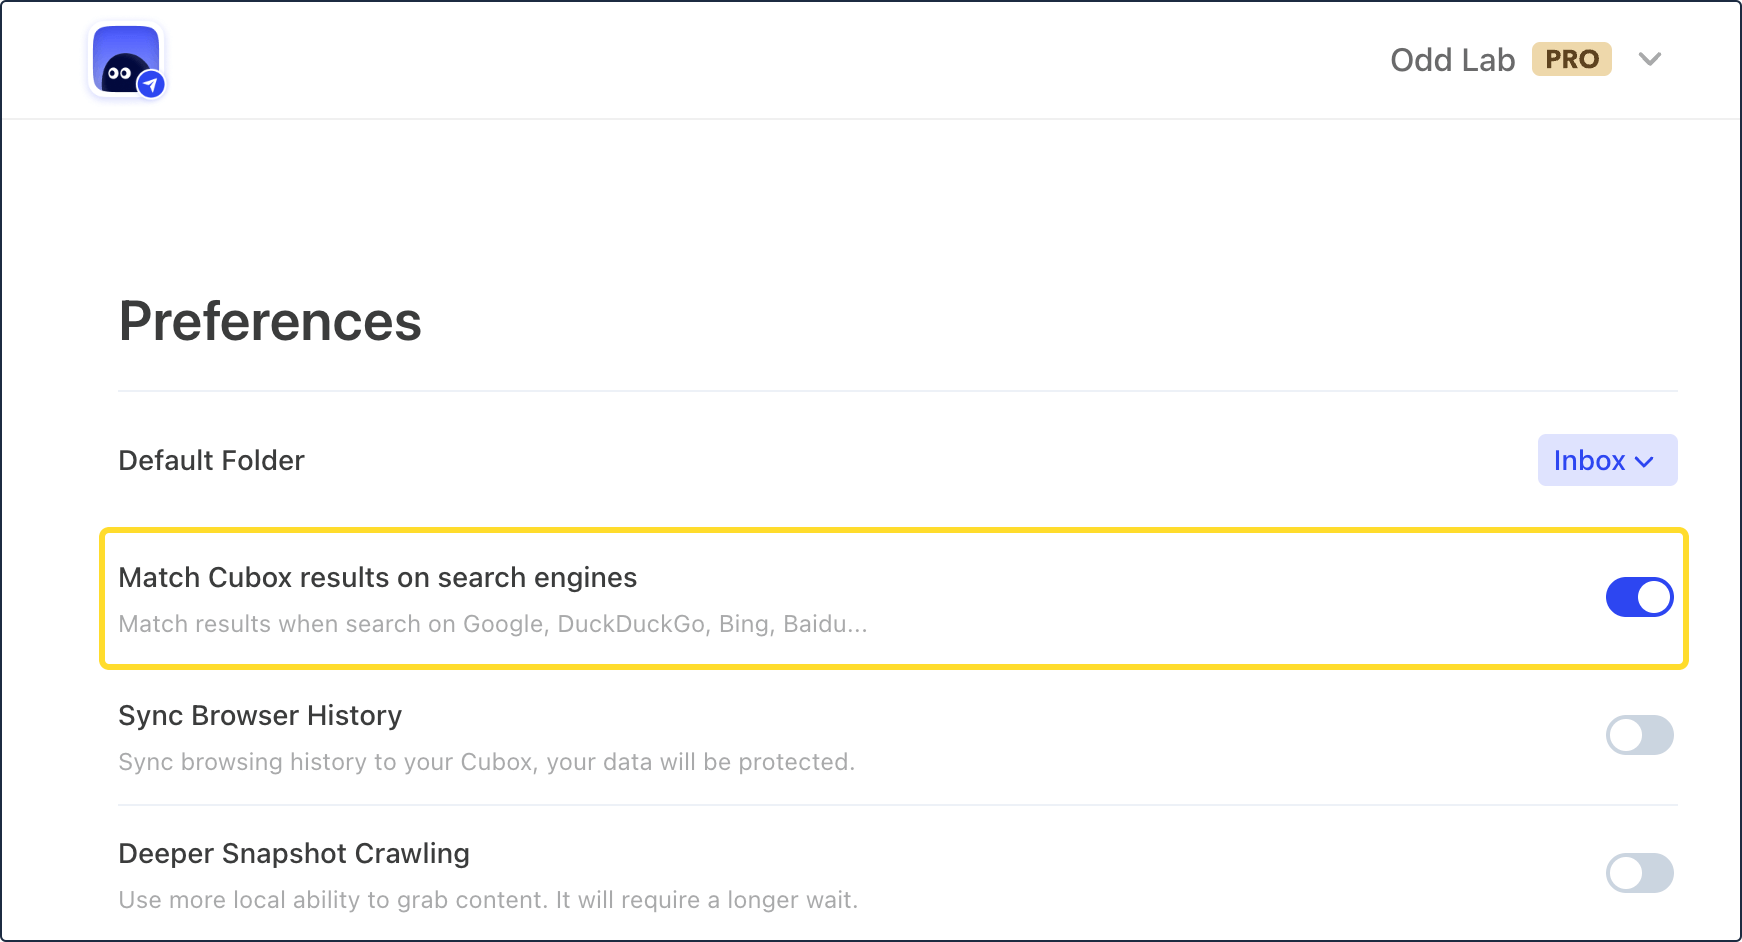Click the Sync Browser History title text
This screenshot has width=1742, height=942.
[x=260, y=715]
